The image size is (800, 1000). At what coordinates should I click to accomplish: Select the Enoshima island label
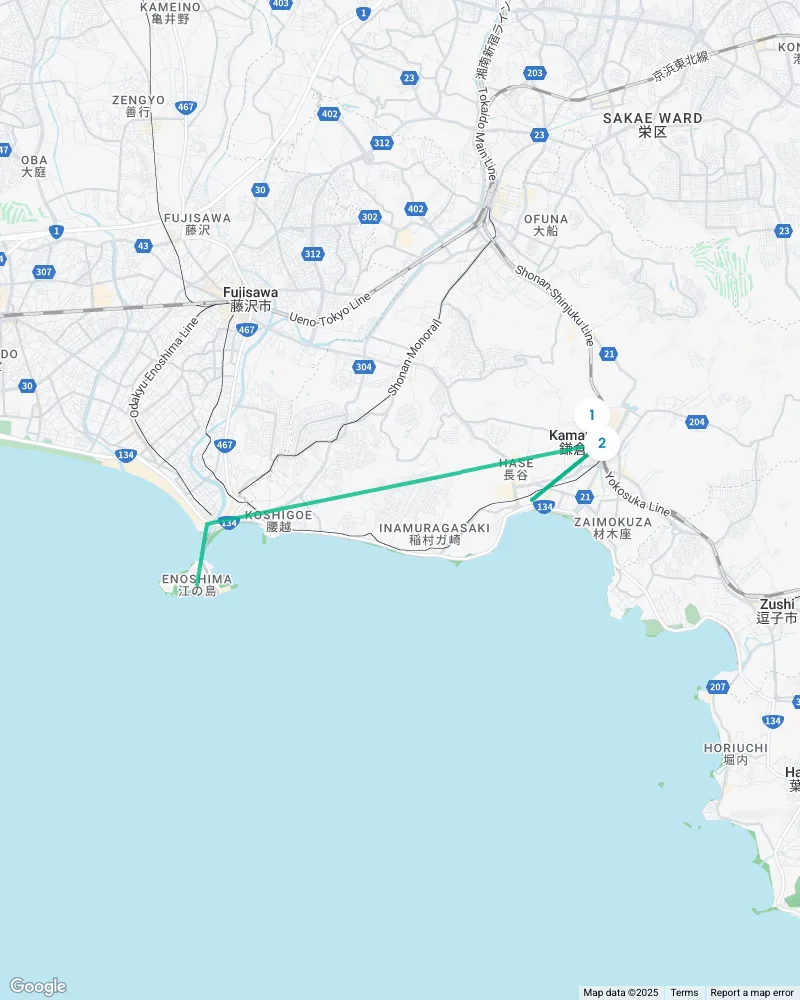196,585
